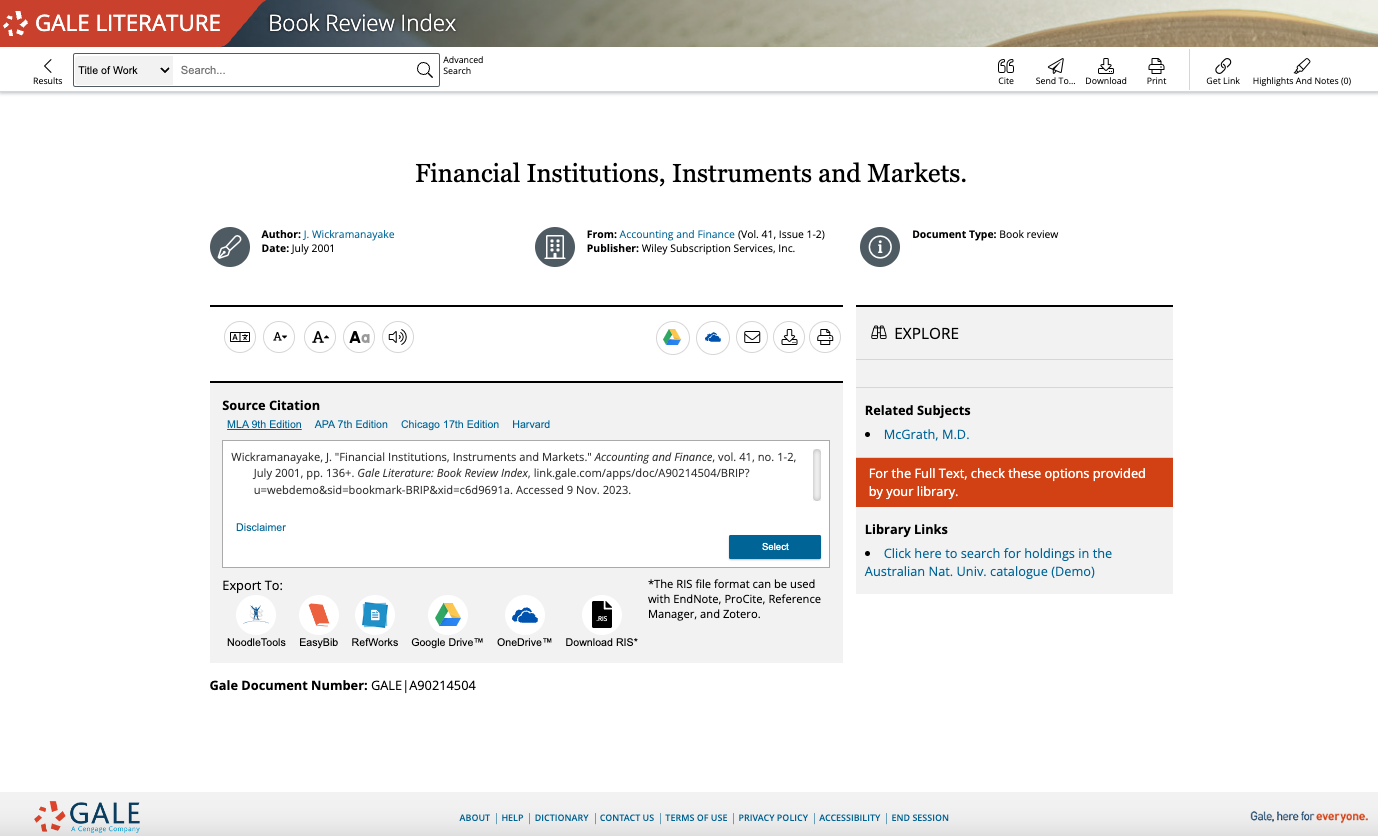Export citation to EasyBib
Screen dimensions: 1378x836
pyautogui.click(x=318, y=622)
